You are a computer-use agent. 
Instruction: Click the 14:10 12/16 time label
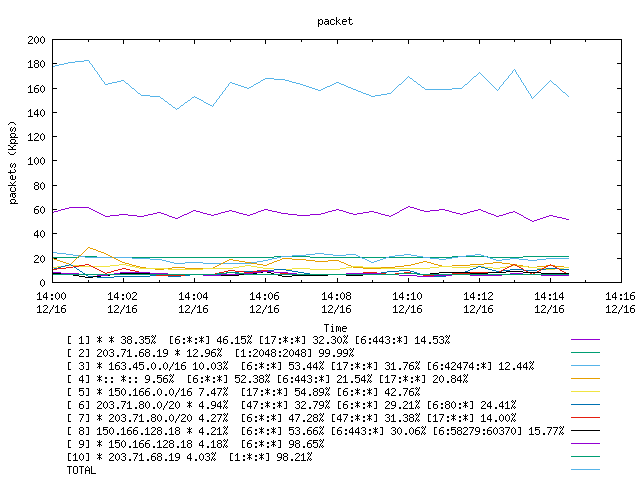407,302
